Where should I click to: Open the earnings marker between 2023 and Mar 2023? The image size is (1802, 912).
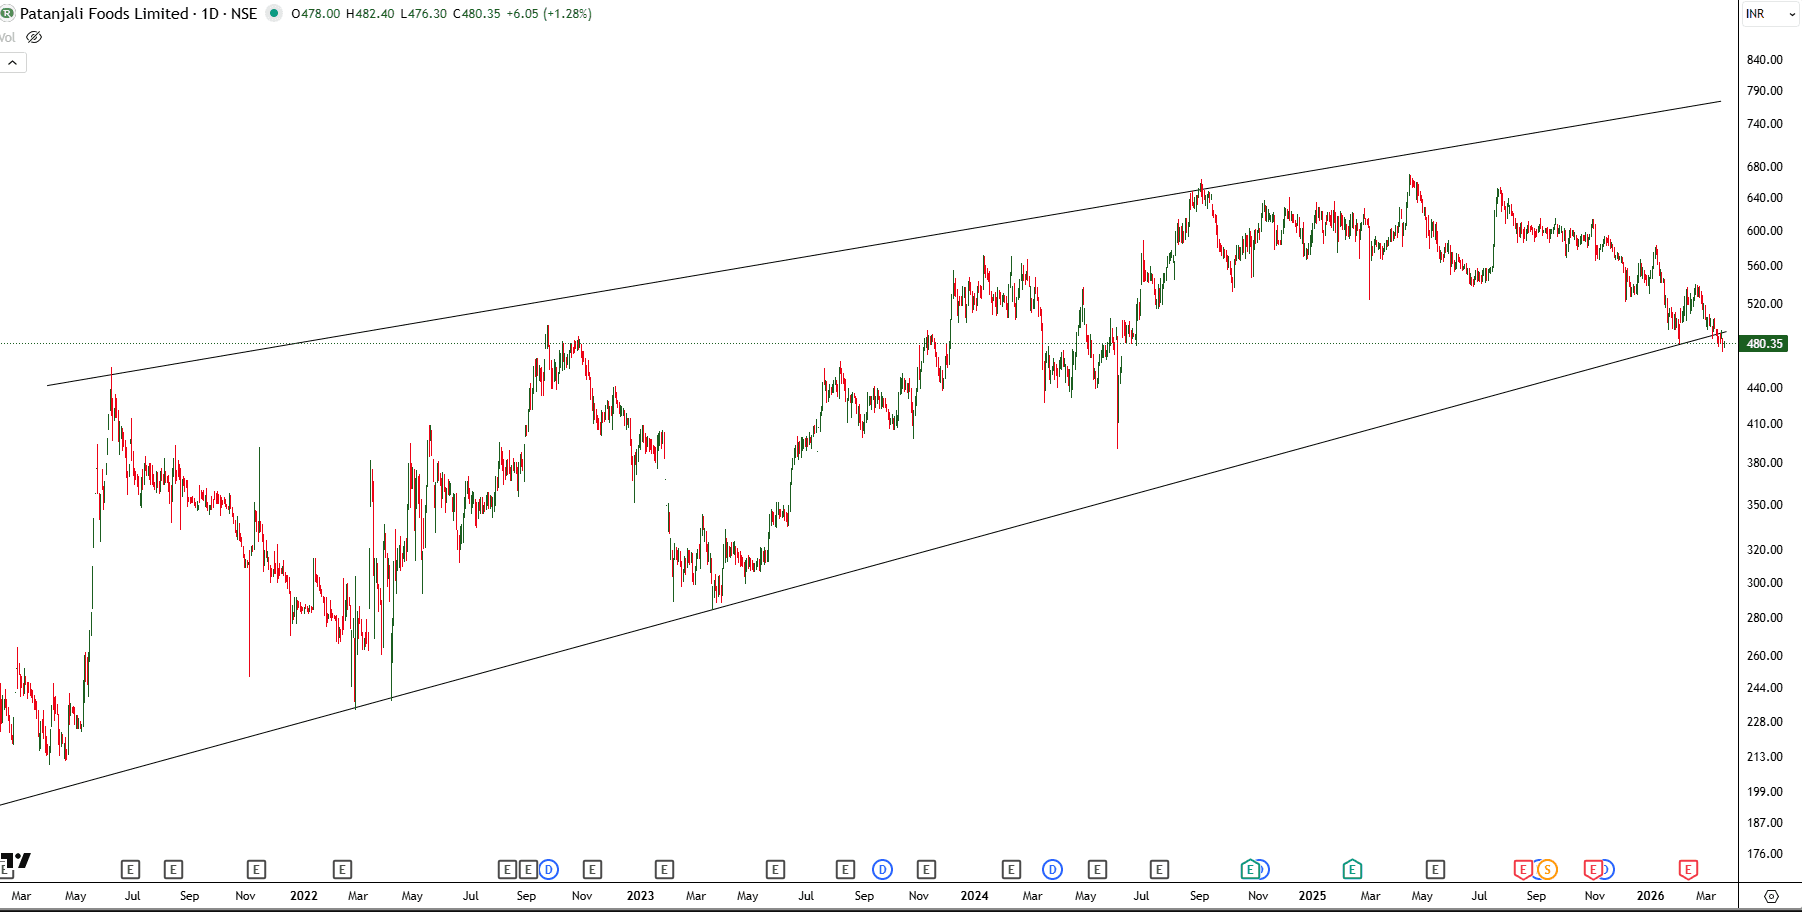[x=664, y=870]
